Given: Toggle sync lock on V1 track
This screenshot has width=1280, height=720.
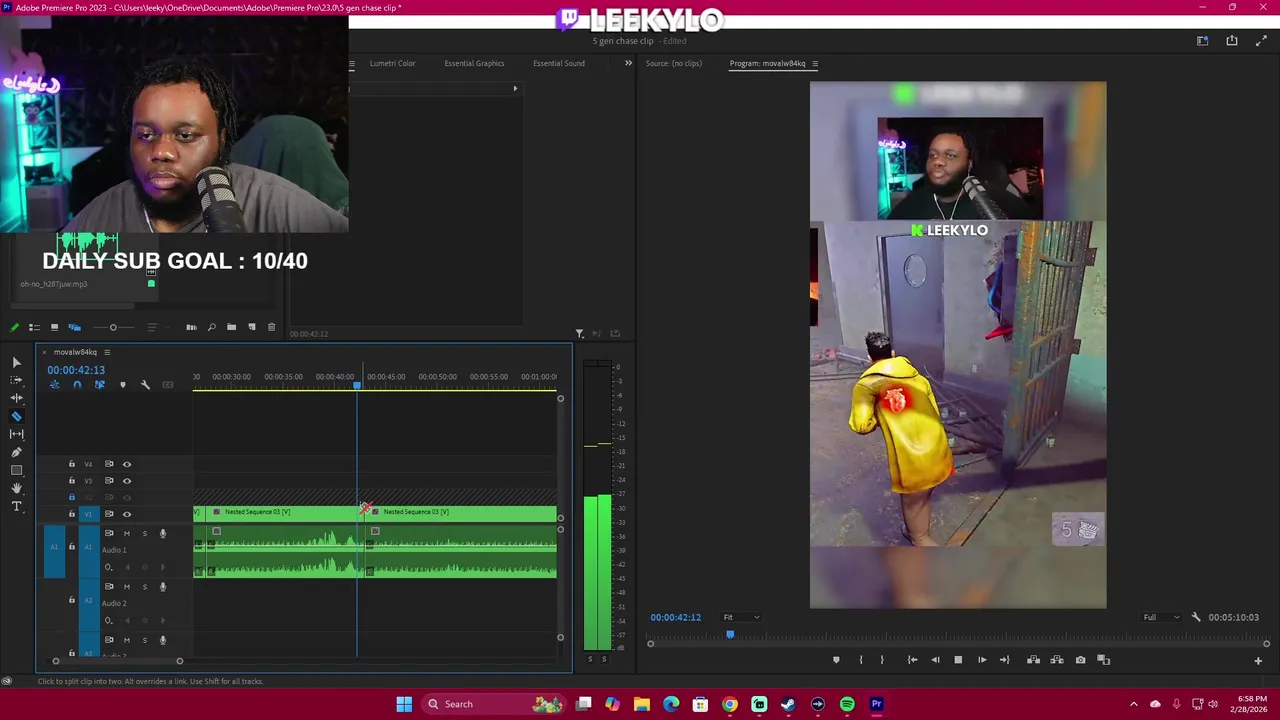Looking at the screenshot, I should [x=109, y=514].
